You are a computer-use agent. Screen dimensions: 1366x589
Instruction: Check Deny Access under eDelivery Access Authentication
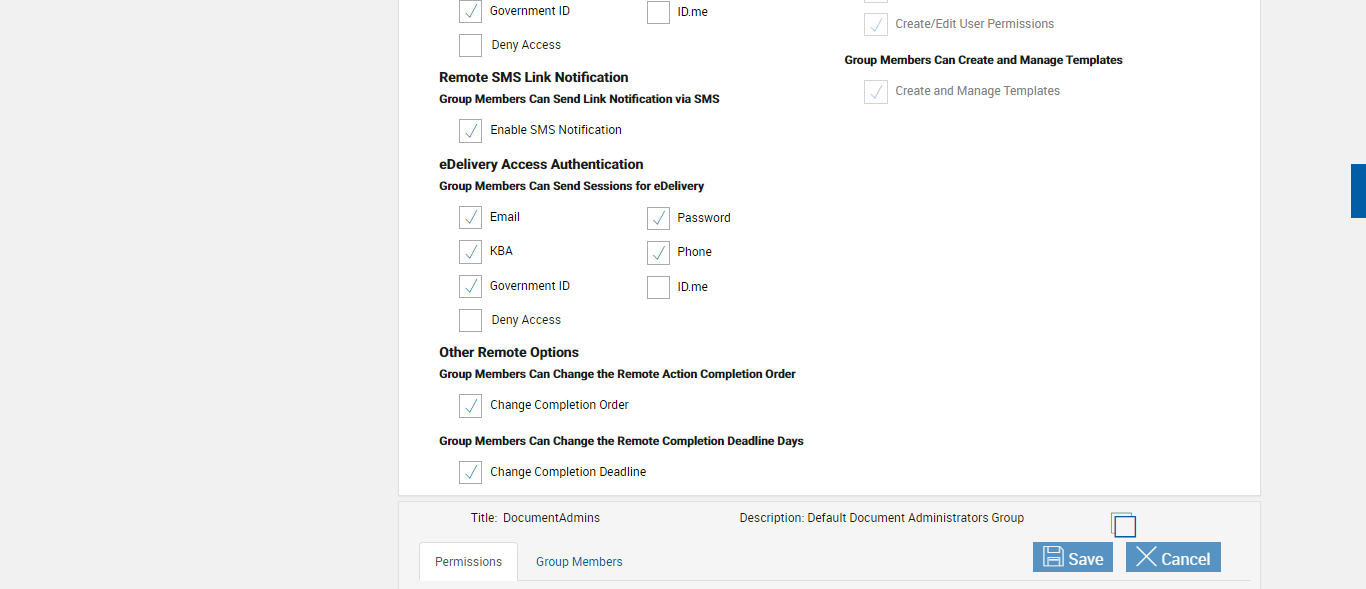(x=470, y=321)
